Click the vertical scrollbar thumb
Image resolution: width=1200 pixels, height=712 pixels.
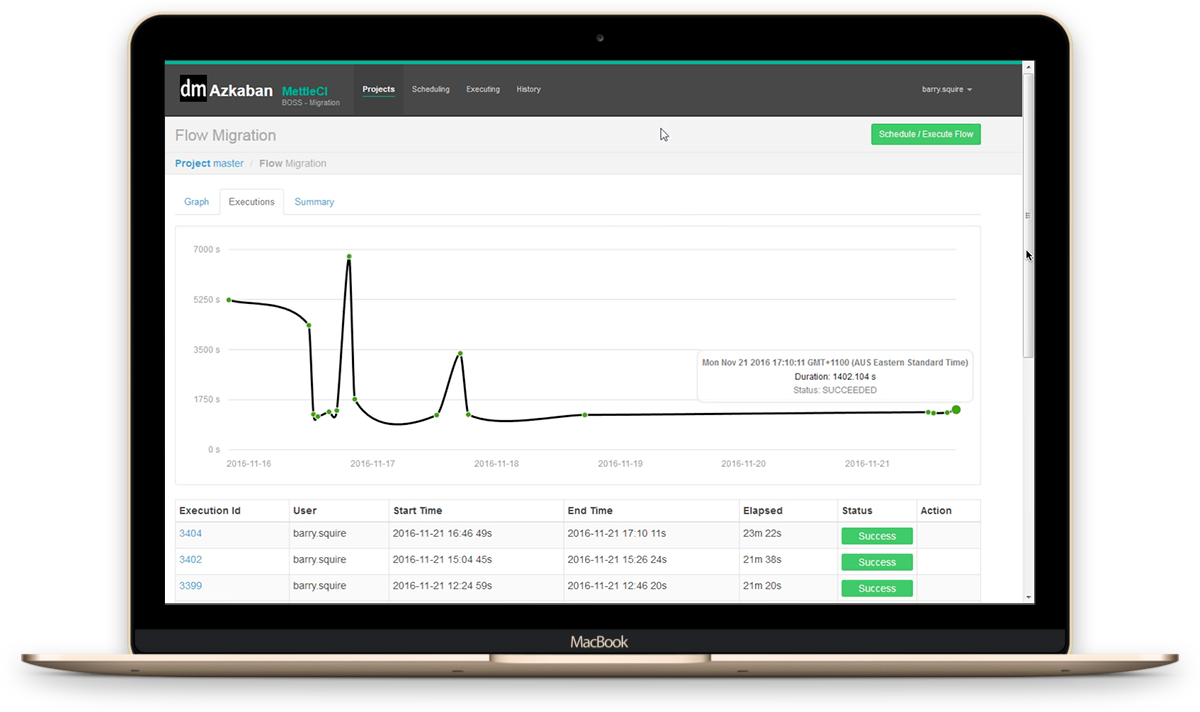point(1028,214)
